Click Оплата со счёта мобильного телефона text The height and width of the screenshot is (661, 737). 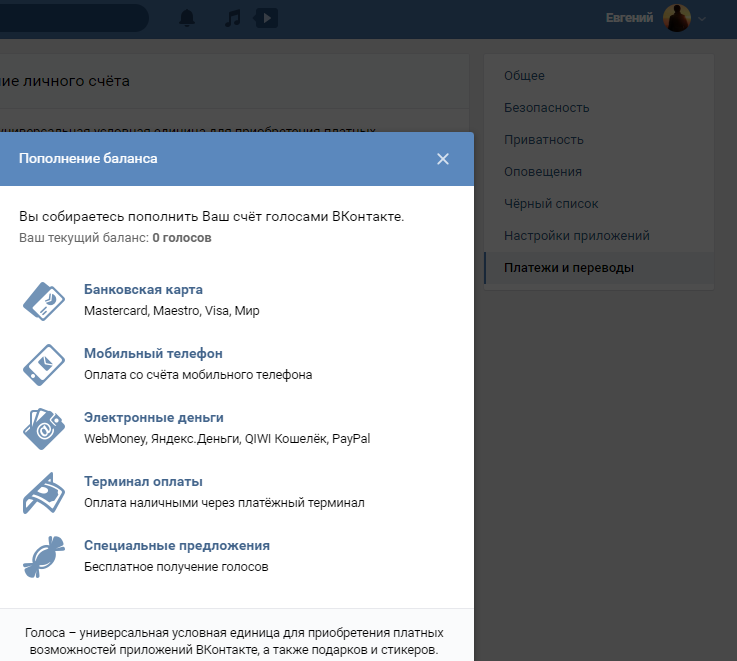198,375
